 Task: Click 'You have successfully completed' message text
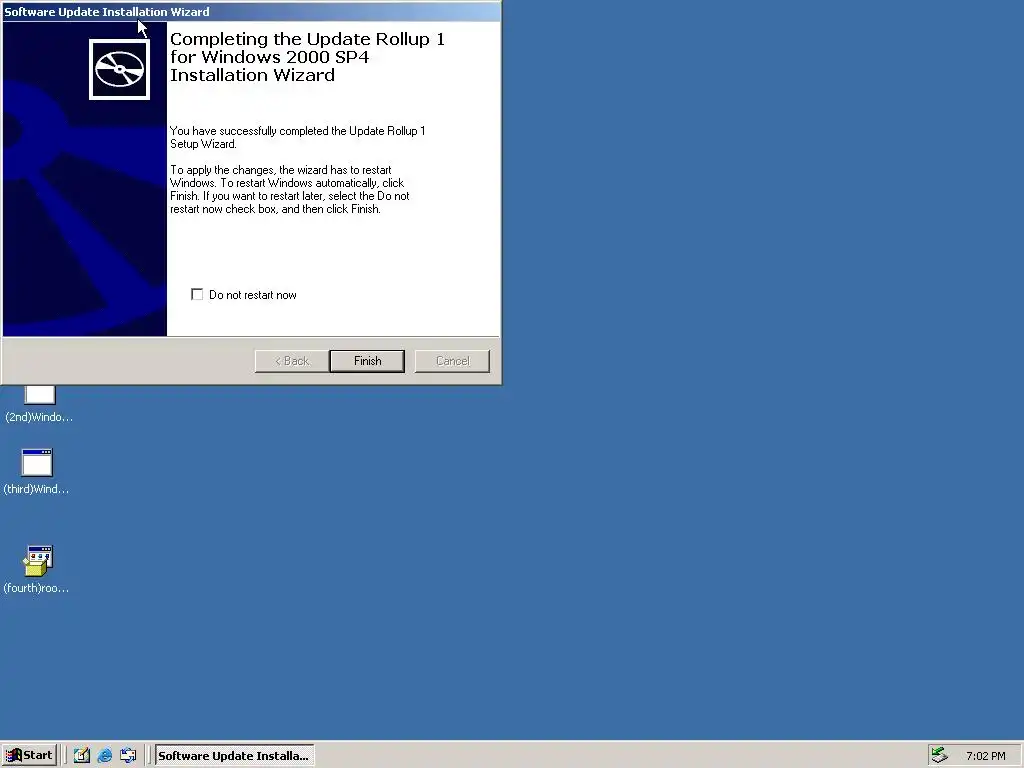(x=298, y=137)
